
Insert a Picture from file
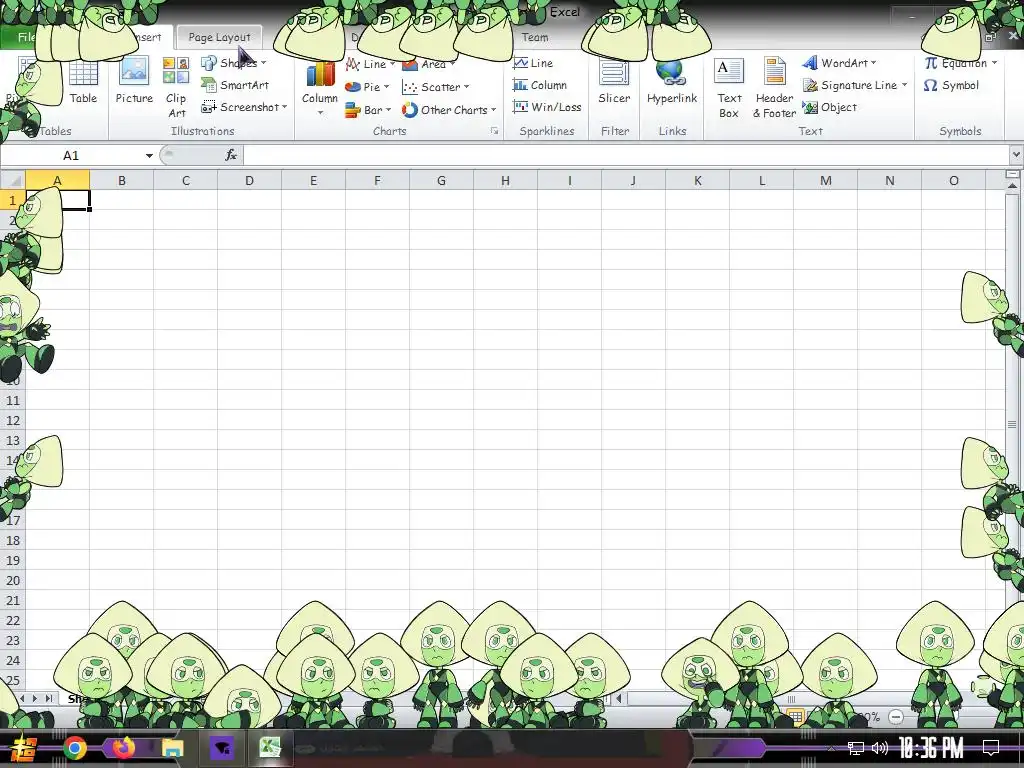coord(134,82)
